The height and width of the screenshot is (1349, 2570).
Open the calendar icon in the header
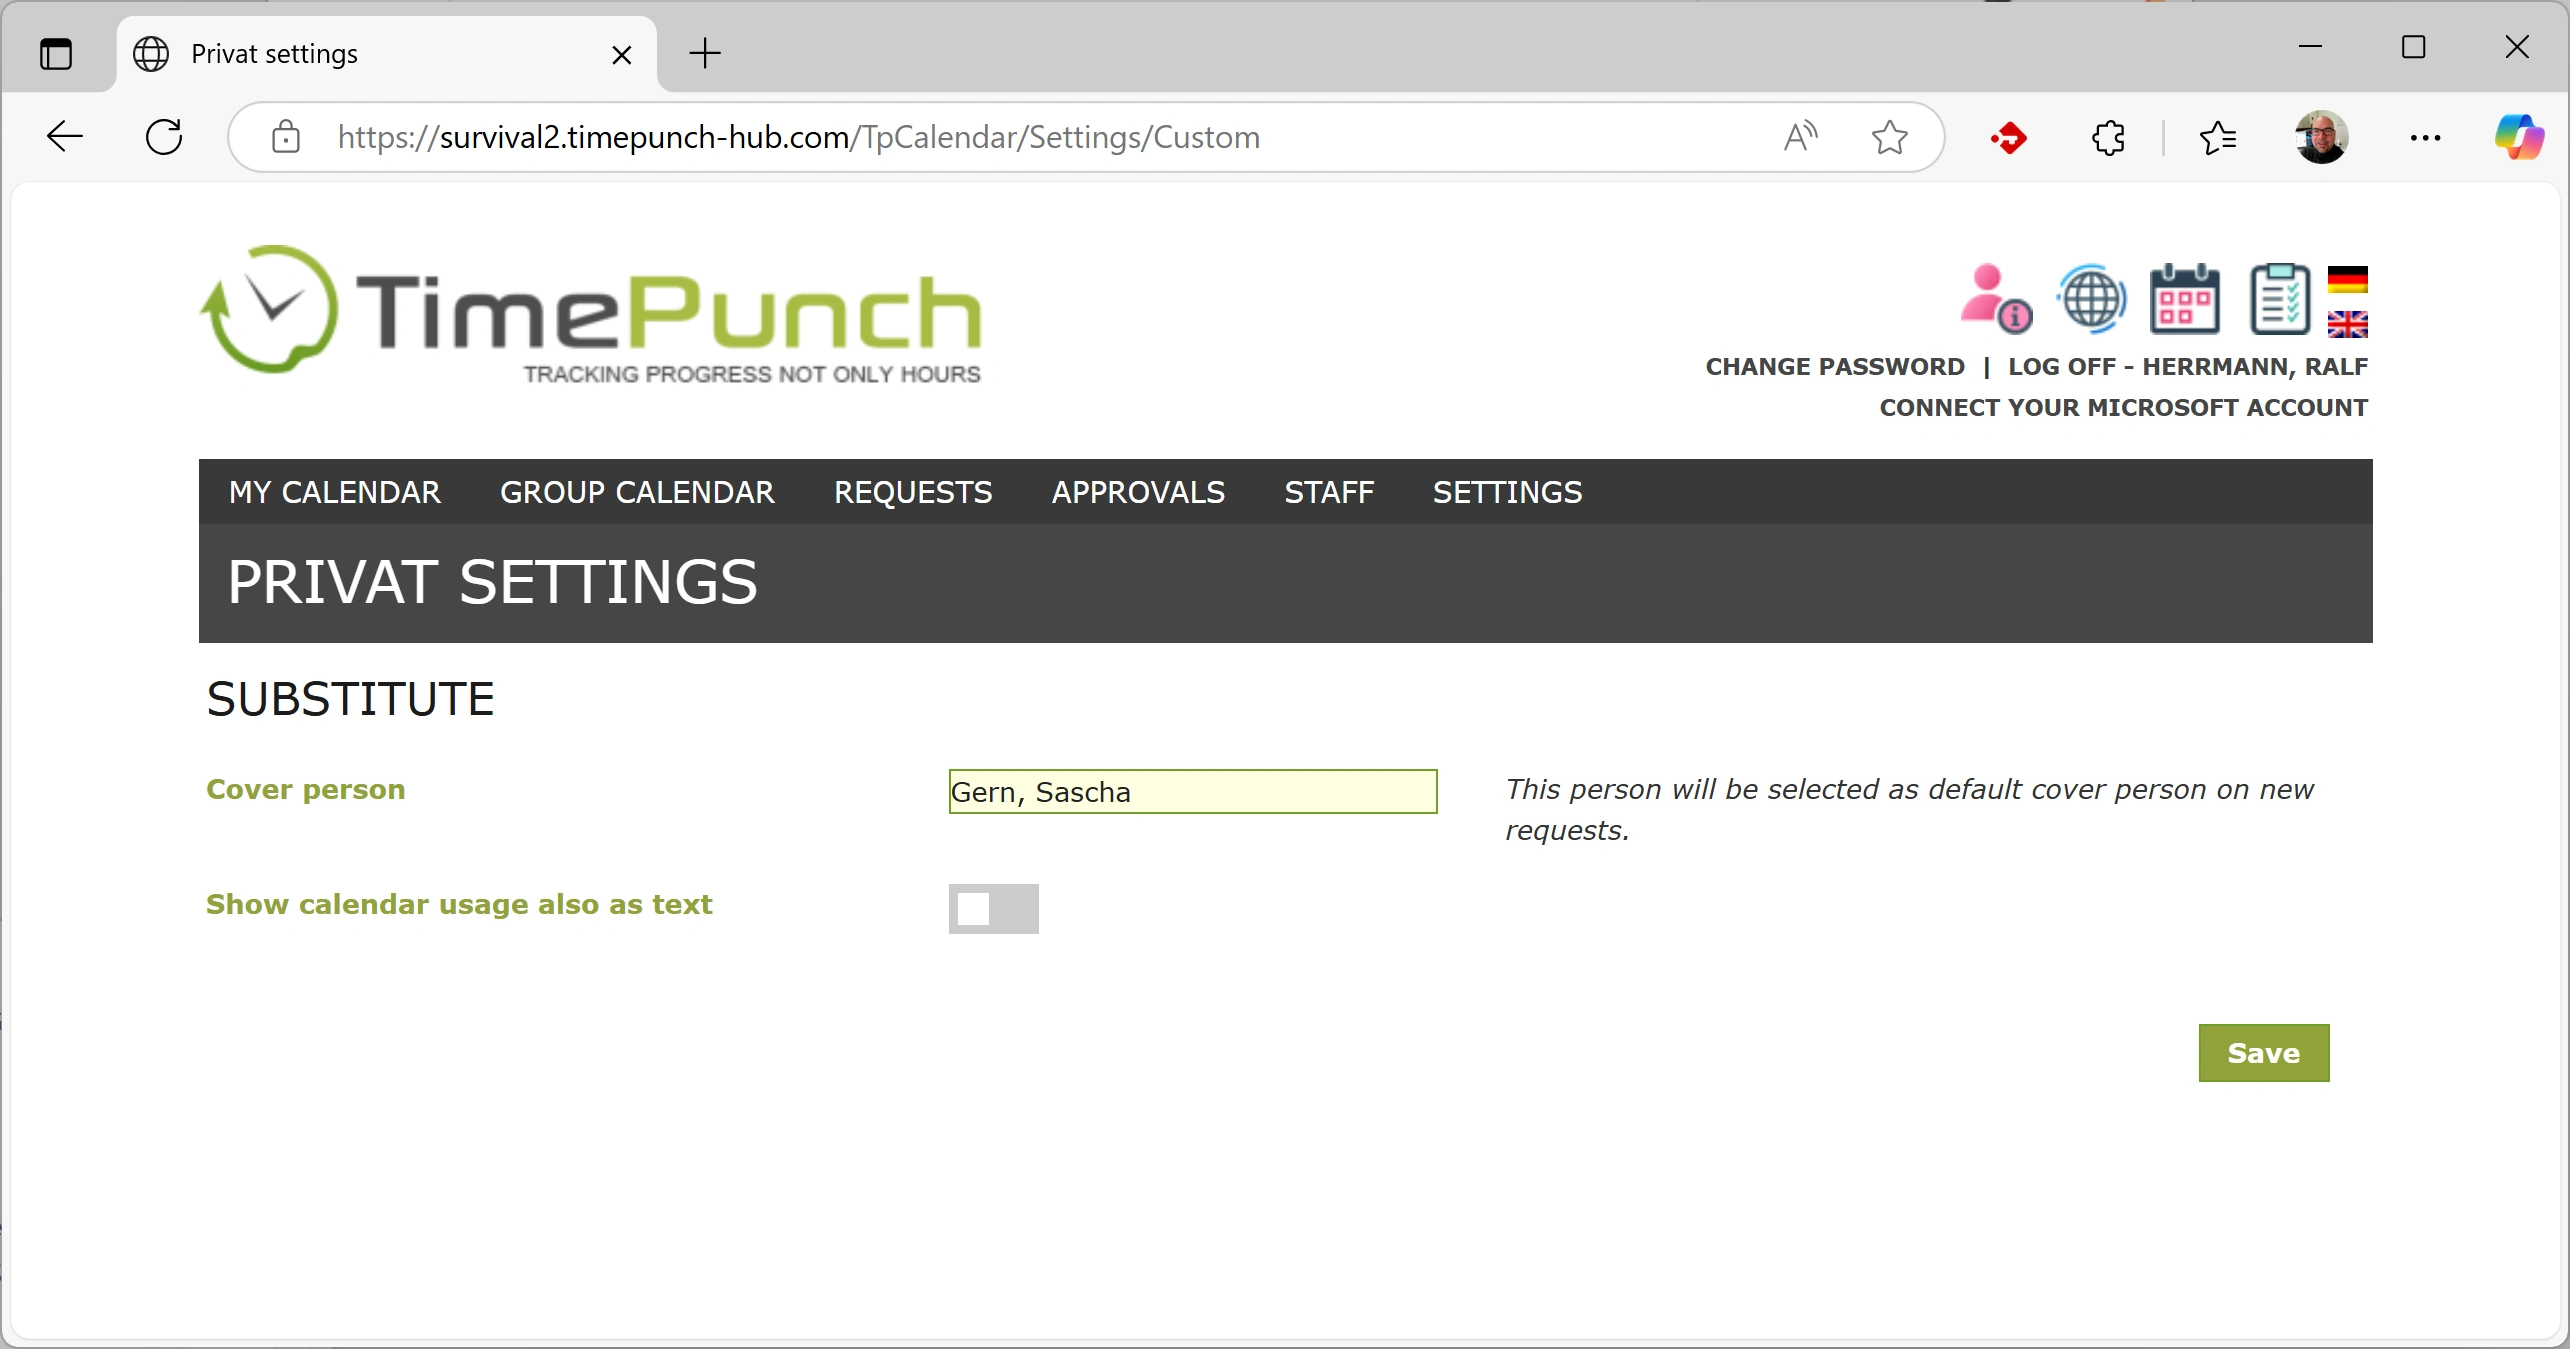point(2185,299)
